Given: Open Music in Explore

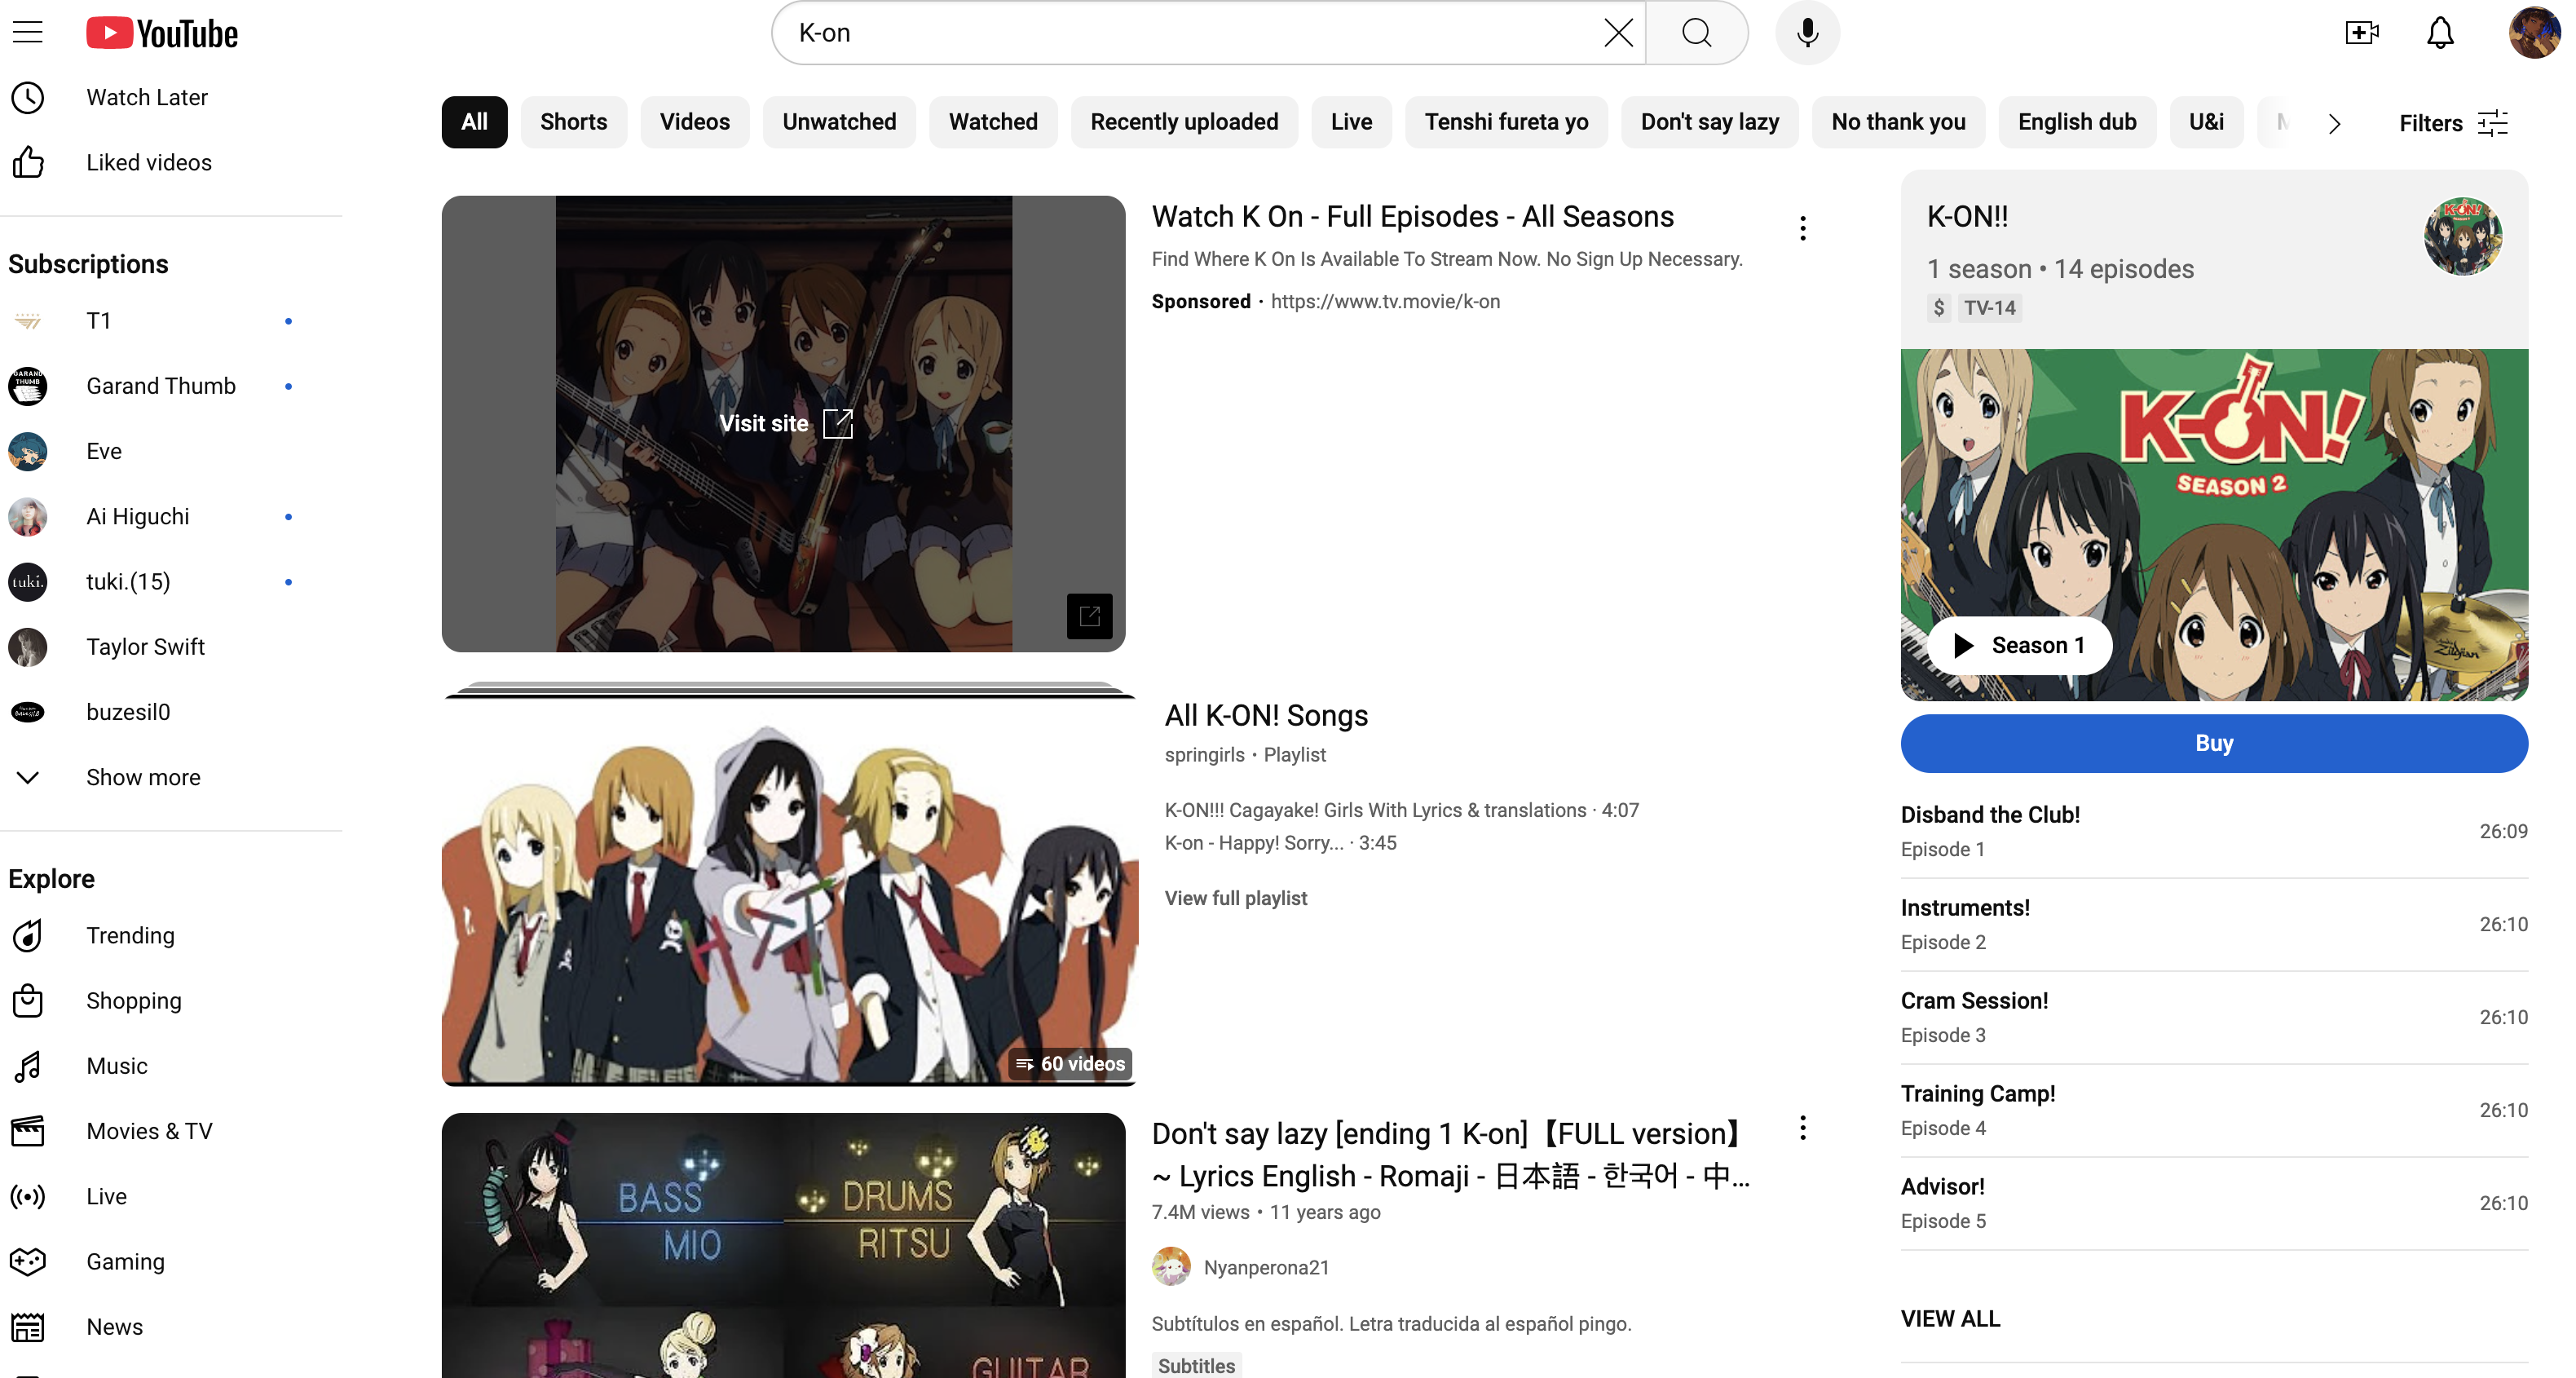Looking at the screenshot, I should pyautogui.click(x=171, y=1066).
